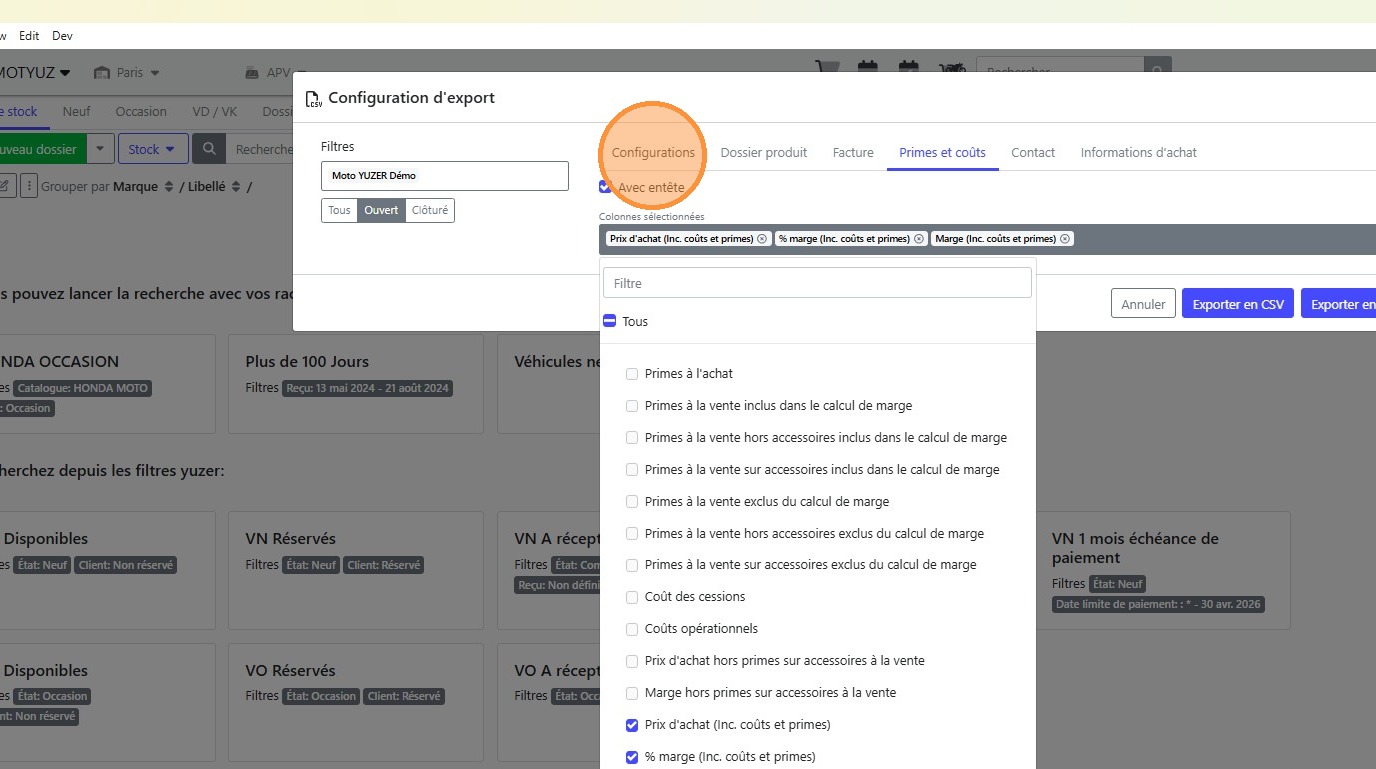This screenshot has height=769, width=1376.
Task: Open the Occasion tab in the stock page
Action: click(x=141, y=112)
